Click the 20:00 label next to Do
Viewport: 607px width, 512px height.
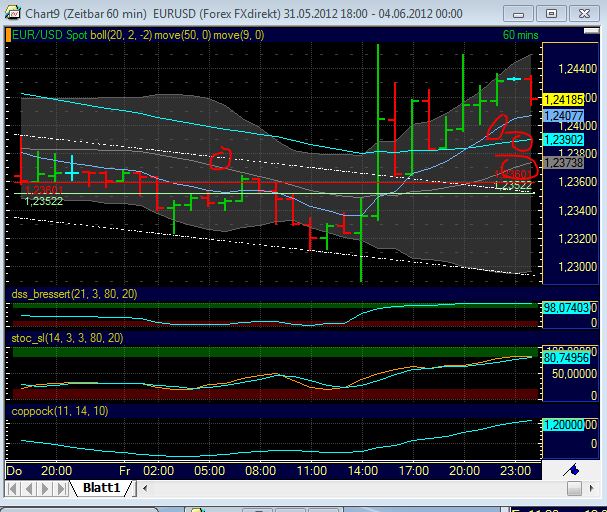click(57, 471)
